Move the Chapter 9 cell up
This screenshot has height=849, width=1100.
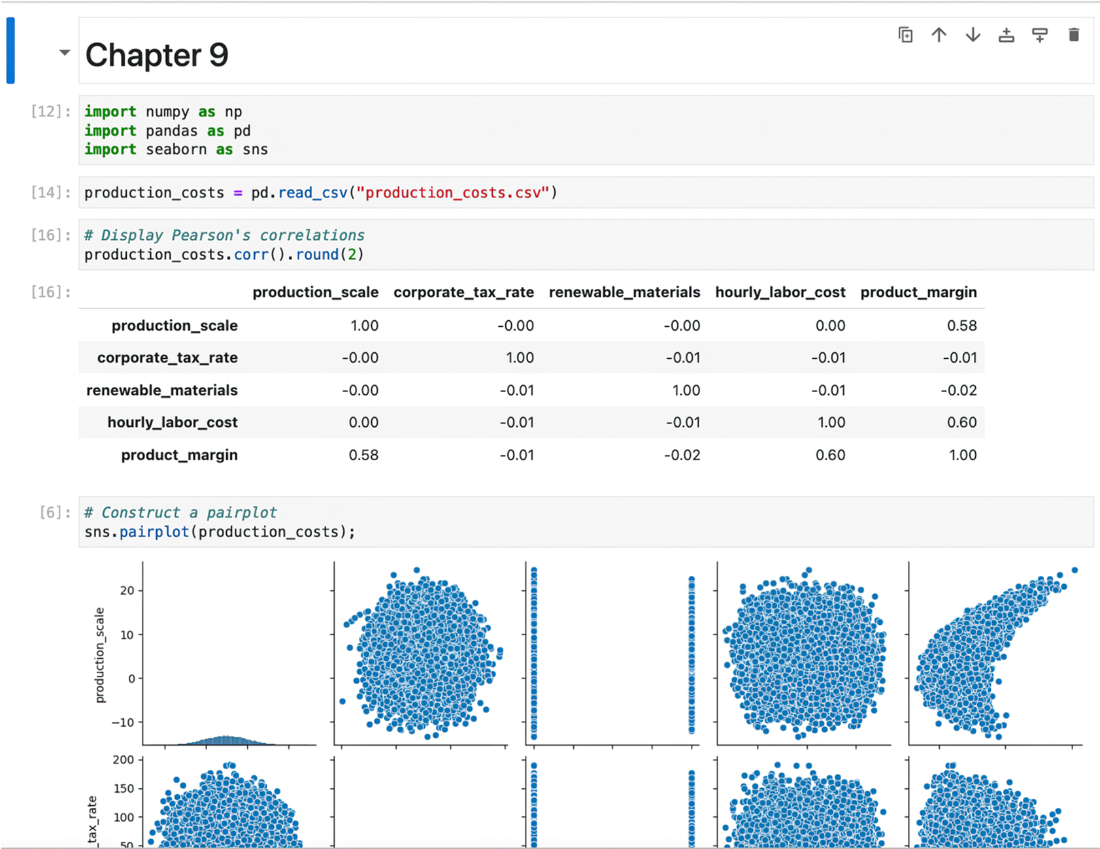tap(939, 35)
